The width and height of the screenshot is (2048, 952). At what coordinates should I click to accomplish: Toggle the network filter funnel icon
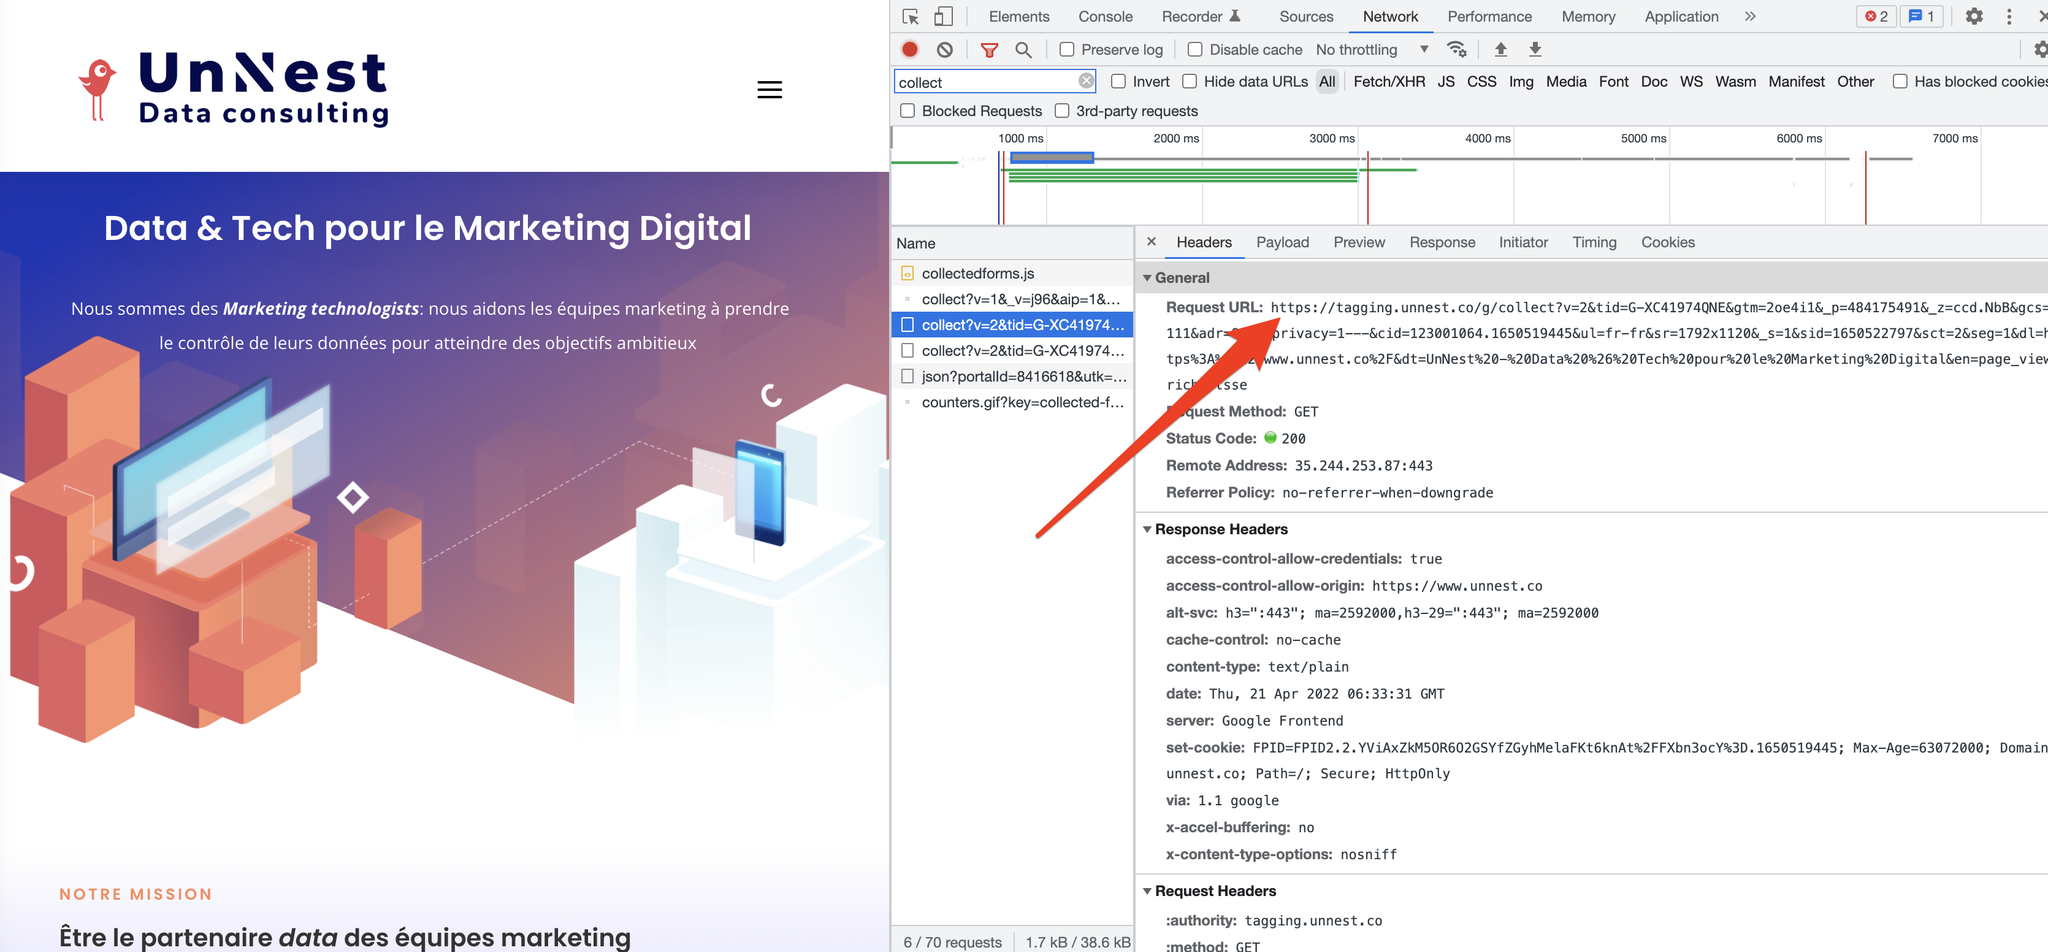pyautogui.click(x=989, y=49)
